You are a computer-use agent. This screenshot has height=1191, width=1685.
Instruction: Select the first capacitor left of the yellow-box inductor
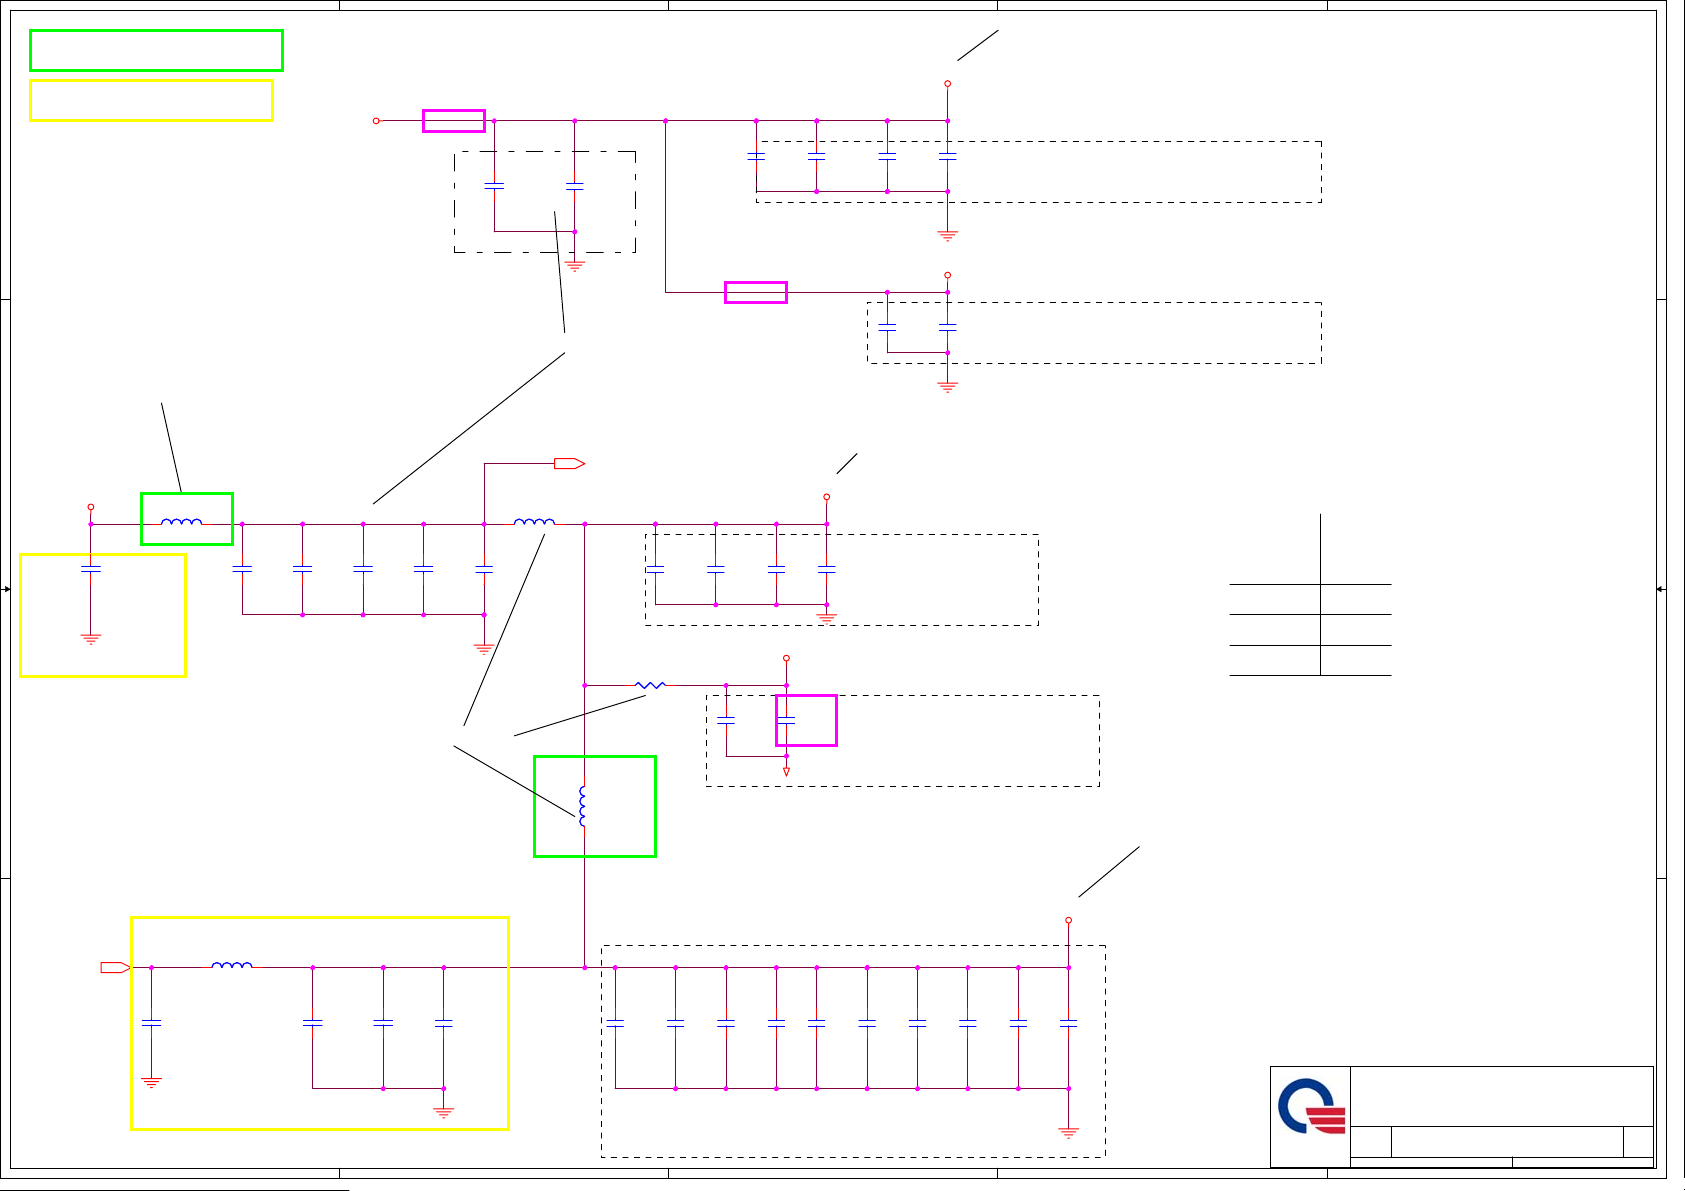click(152, 1023)
